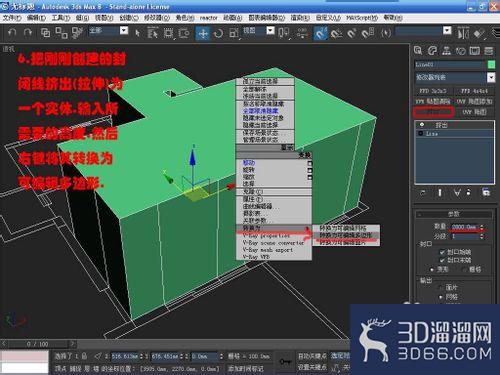Switch to the Motion command panel tab
Viewport: 500px width, 375px height.
click(x=461, y=51)
